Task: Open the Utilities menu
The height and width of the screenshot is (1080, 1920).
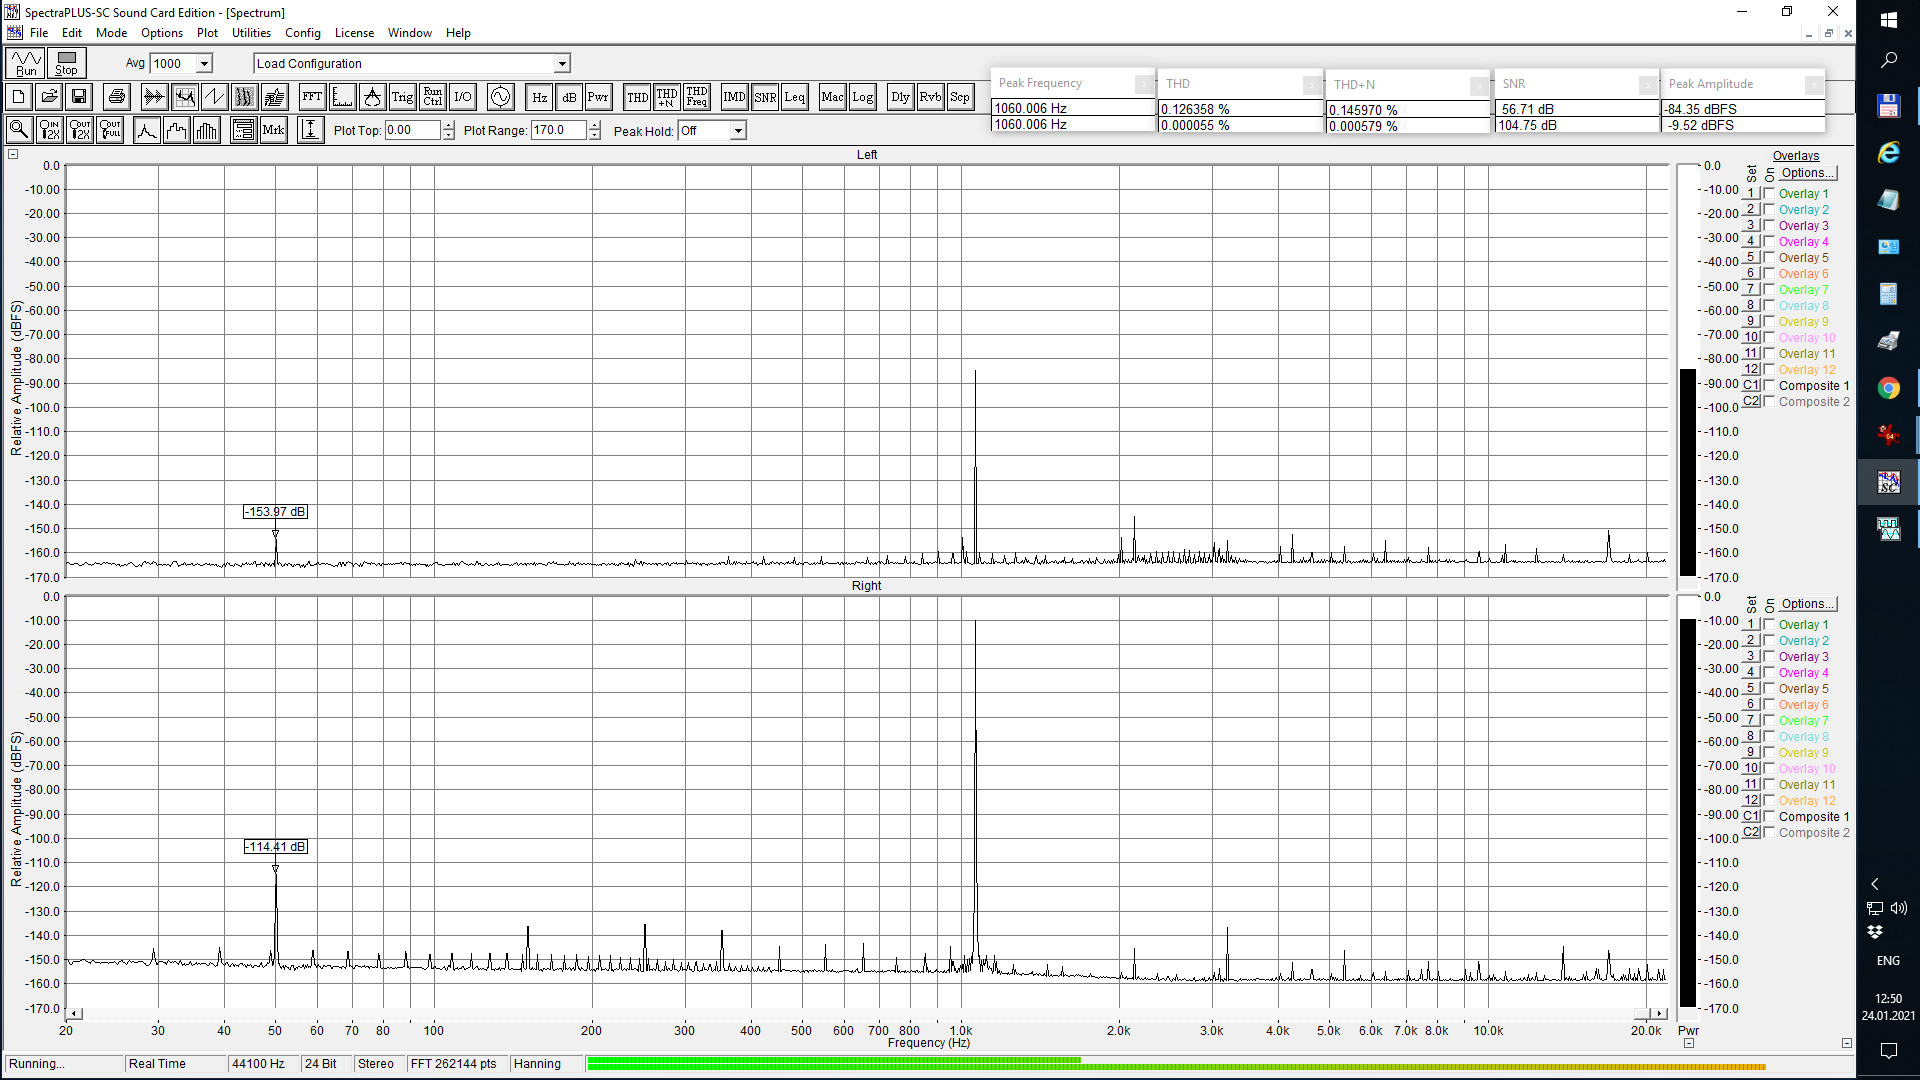Action: pyautogui.click(x=251, y=33)
